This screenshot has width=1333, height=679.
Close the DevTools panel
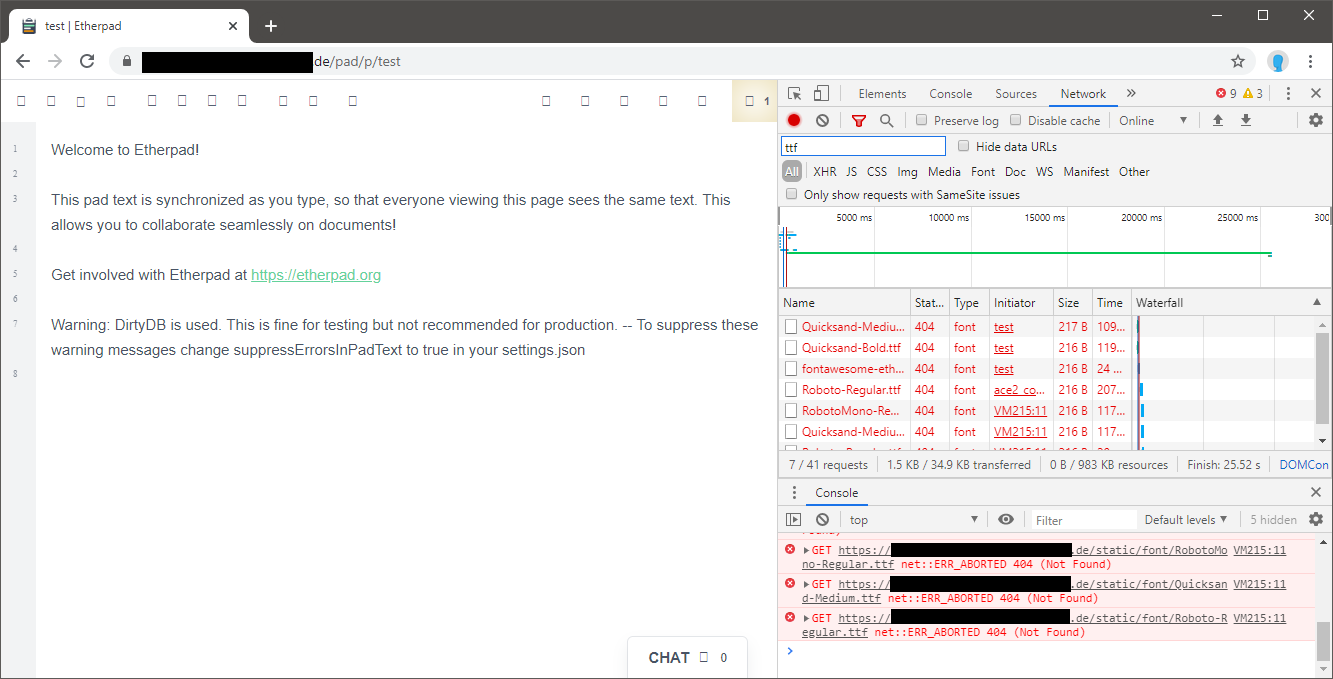pos(1316,93)
